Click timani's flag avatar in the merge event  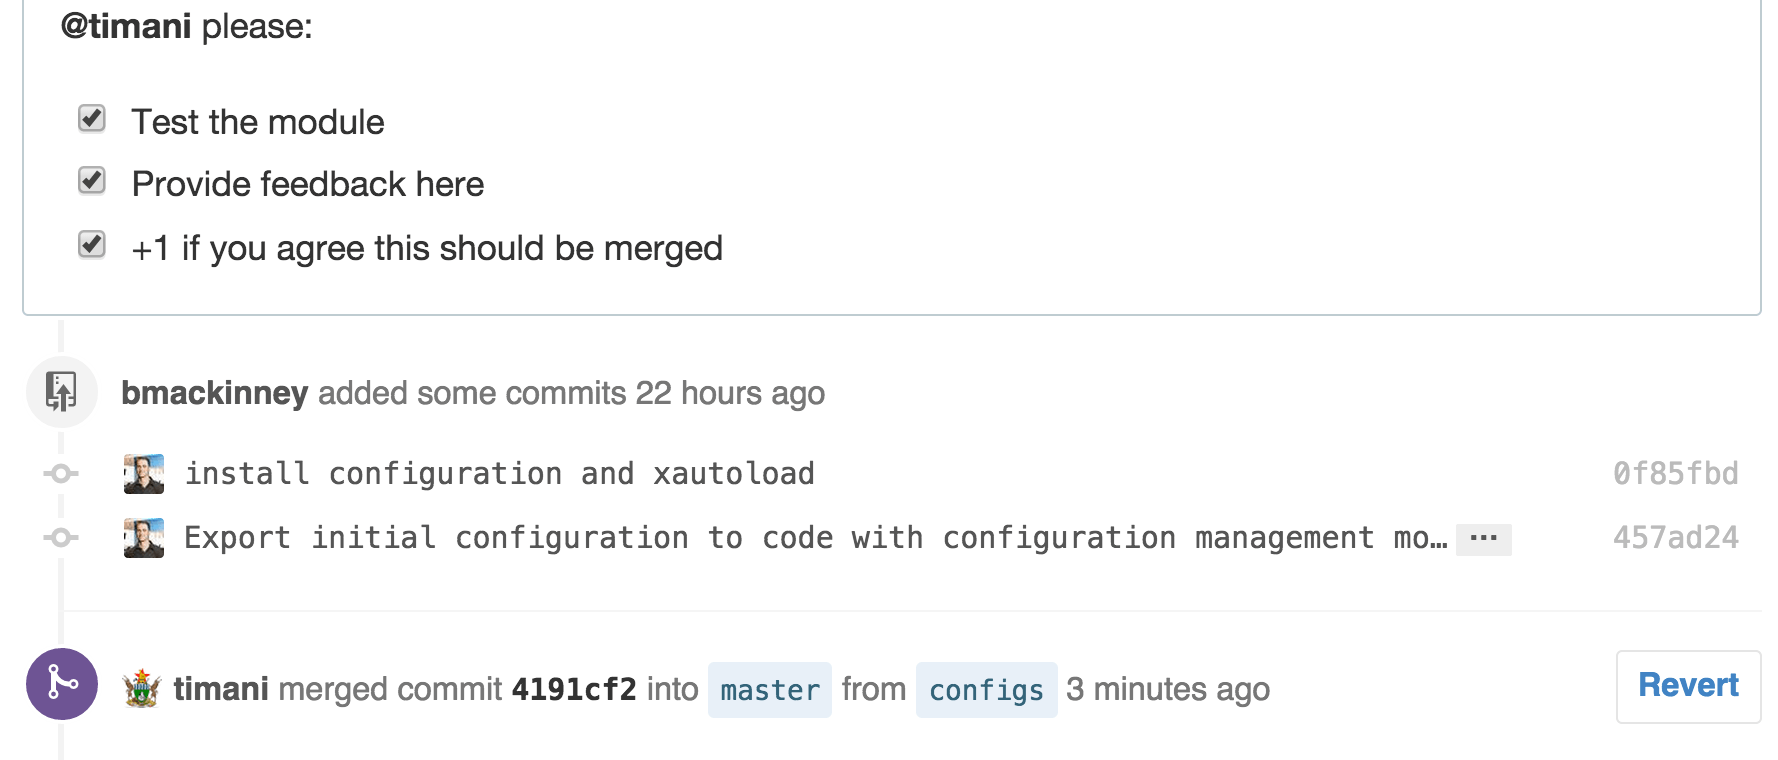point(141,689)
